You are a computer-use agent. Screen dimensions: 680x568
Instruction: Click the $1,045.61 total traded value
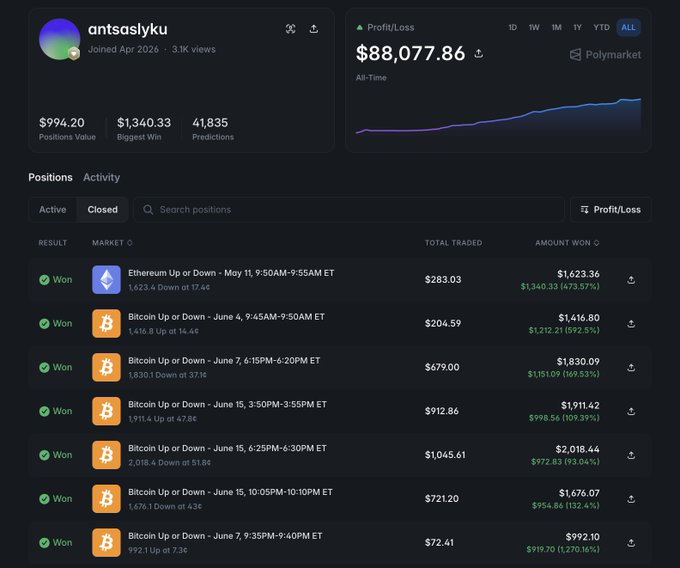pos(445,455)
